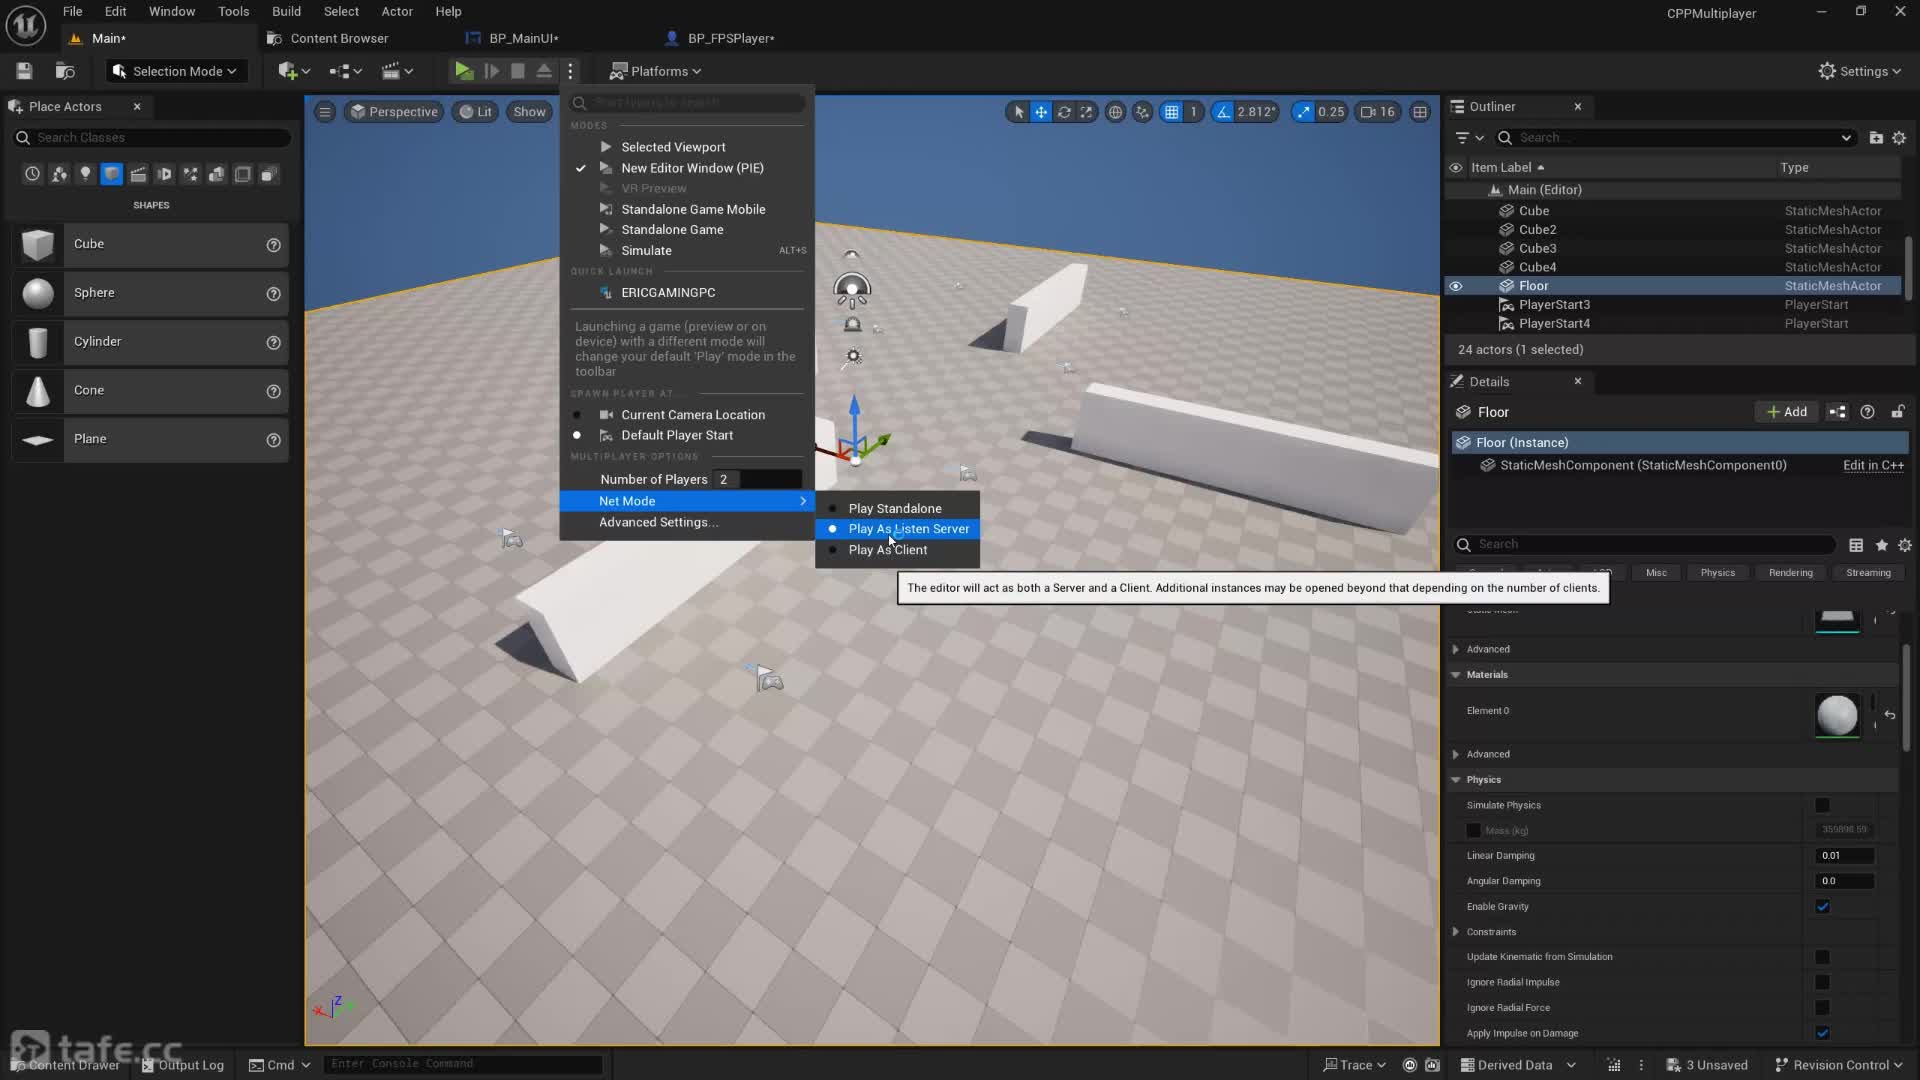The image size is (1920, 1080).
Task: Open the Derived Data dropdown
Action: (1518, 1065)
